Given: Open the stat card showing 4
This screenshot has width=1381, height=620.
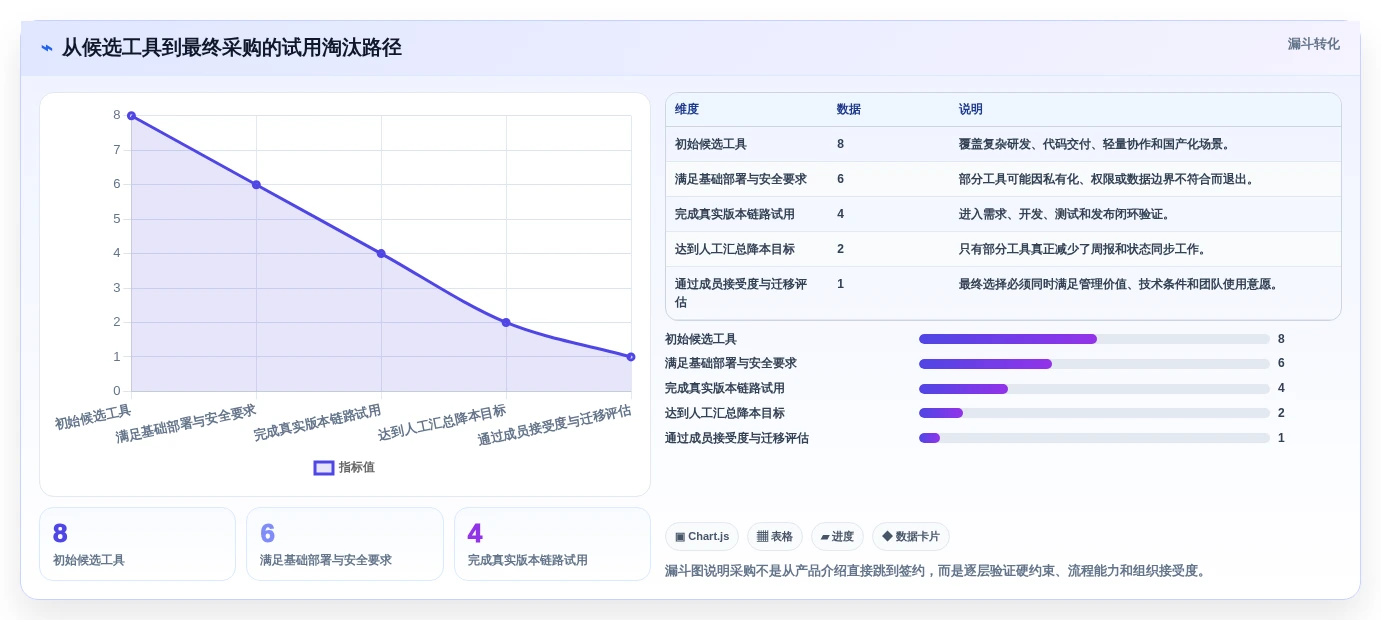Looking at the screenshot, I should pyautogui.click(x=552, y=544).
